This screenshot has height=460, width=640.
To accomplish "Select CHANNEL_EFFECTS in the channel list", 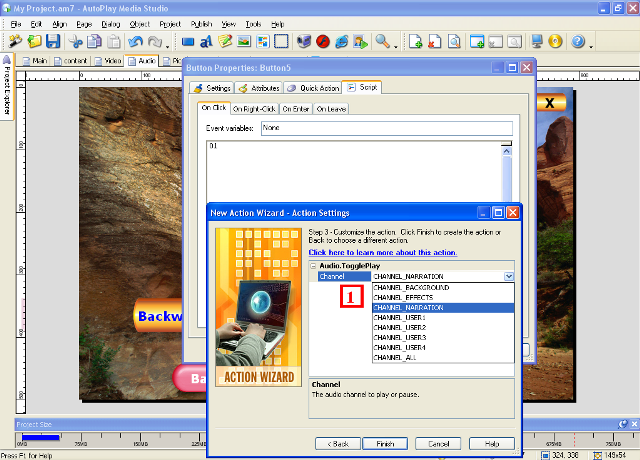I will (404, 298).
